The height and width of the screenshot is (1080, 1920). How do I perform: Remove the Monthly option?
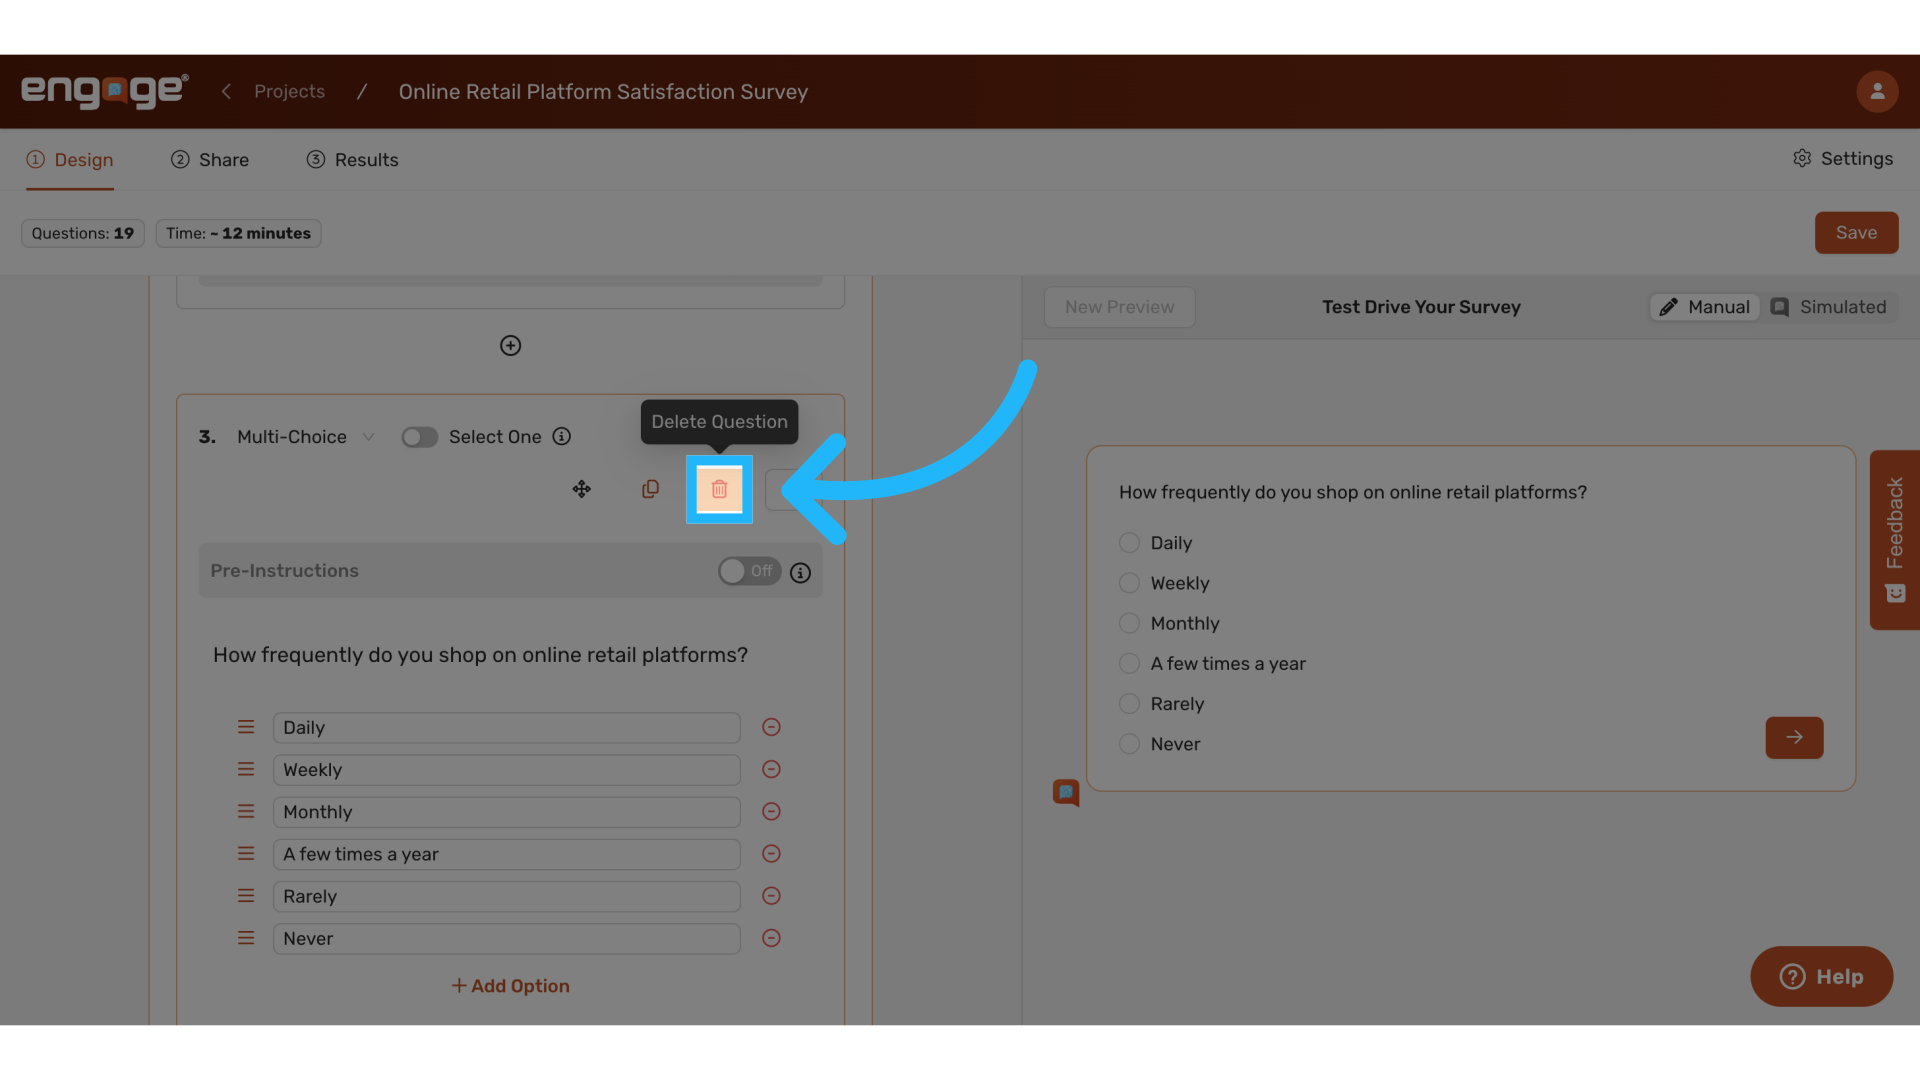tap(771, 811)
